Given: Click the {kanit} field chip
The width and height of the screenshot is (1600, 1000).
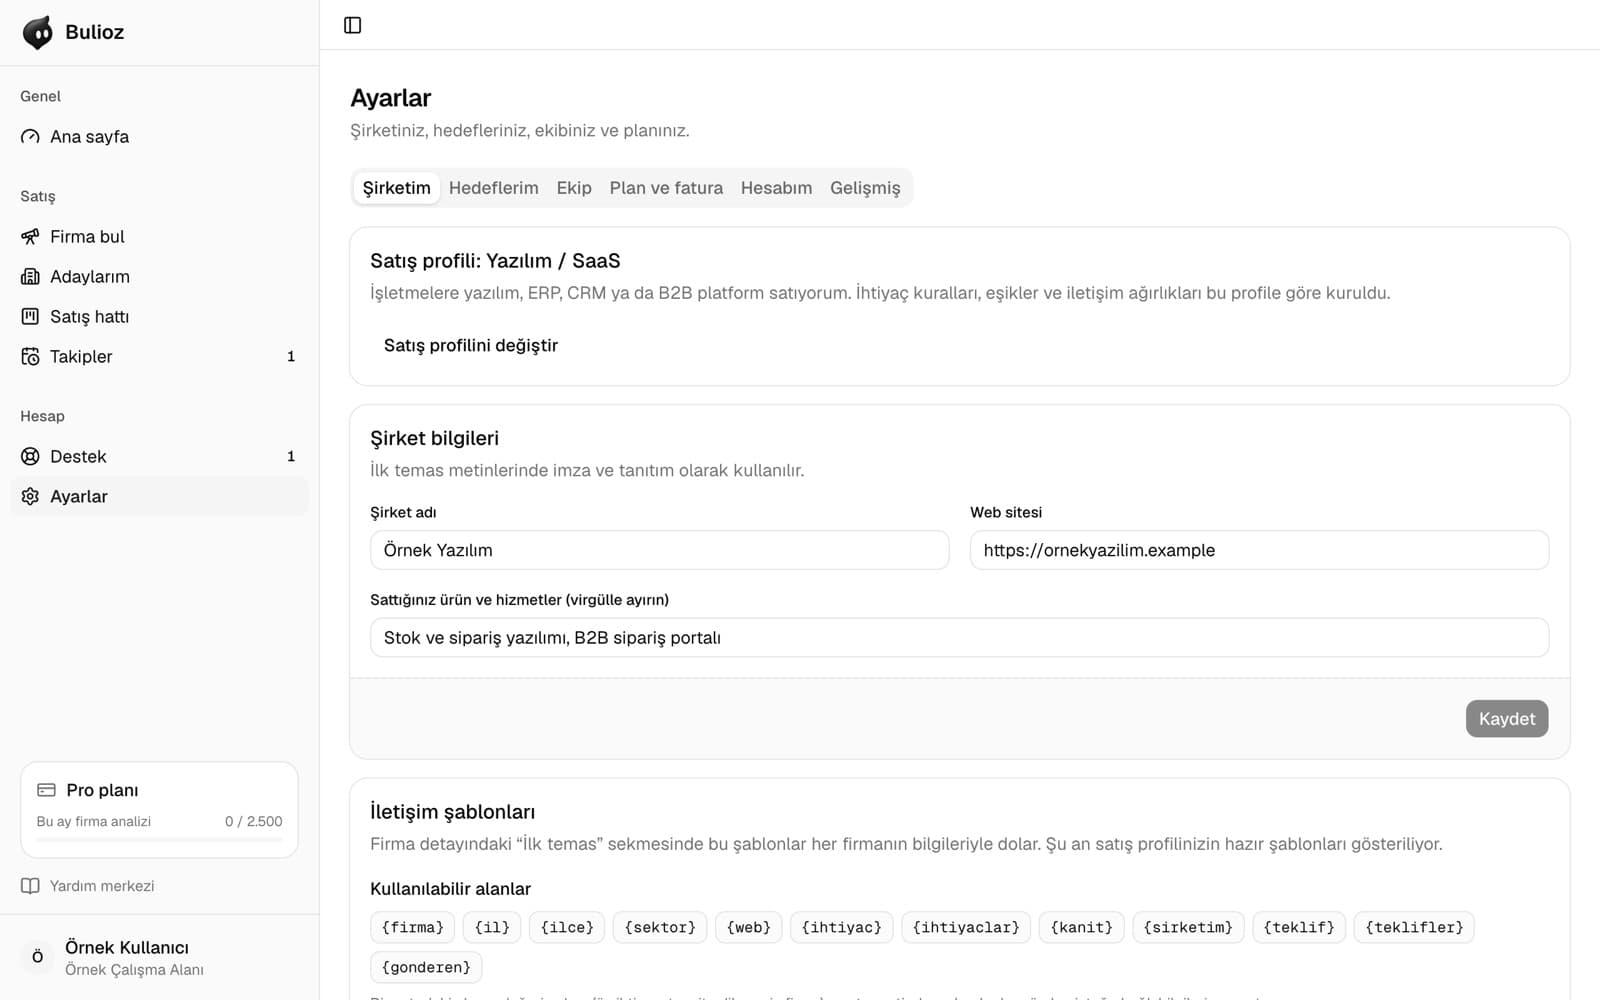Looking at the screenshot, I should [x=1082, y=927].
